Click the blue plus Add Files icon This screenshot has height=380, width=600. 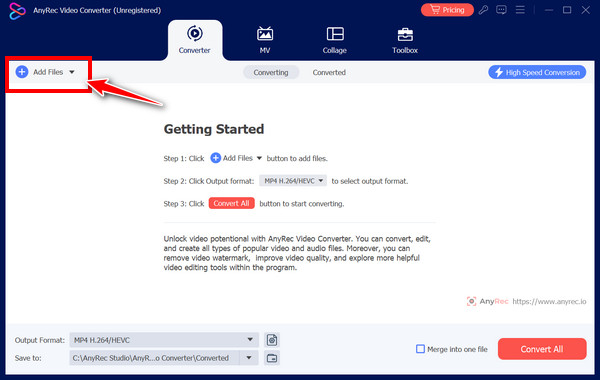point(22,72)
